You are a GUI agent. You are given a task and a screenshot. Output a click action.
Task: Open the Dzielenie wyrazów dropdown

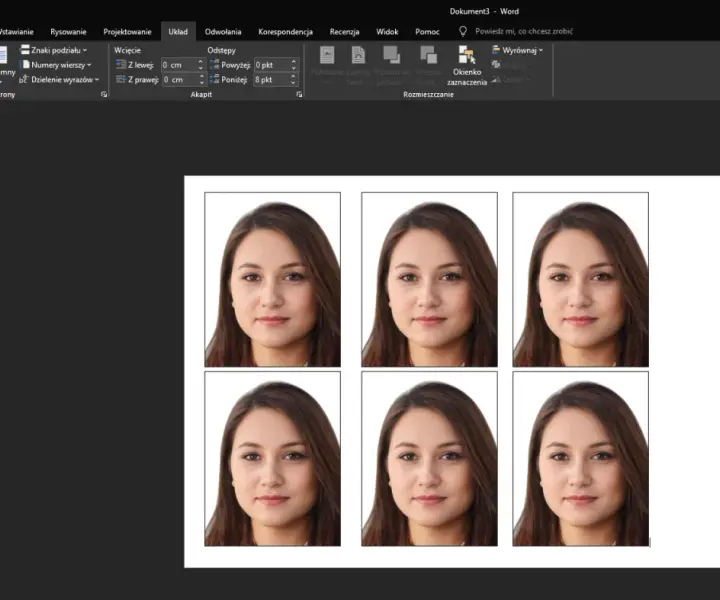tap(59, 79)
